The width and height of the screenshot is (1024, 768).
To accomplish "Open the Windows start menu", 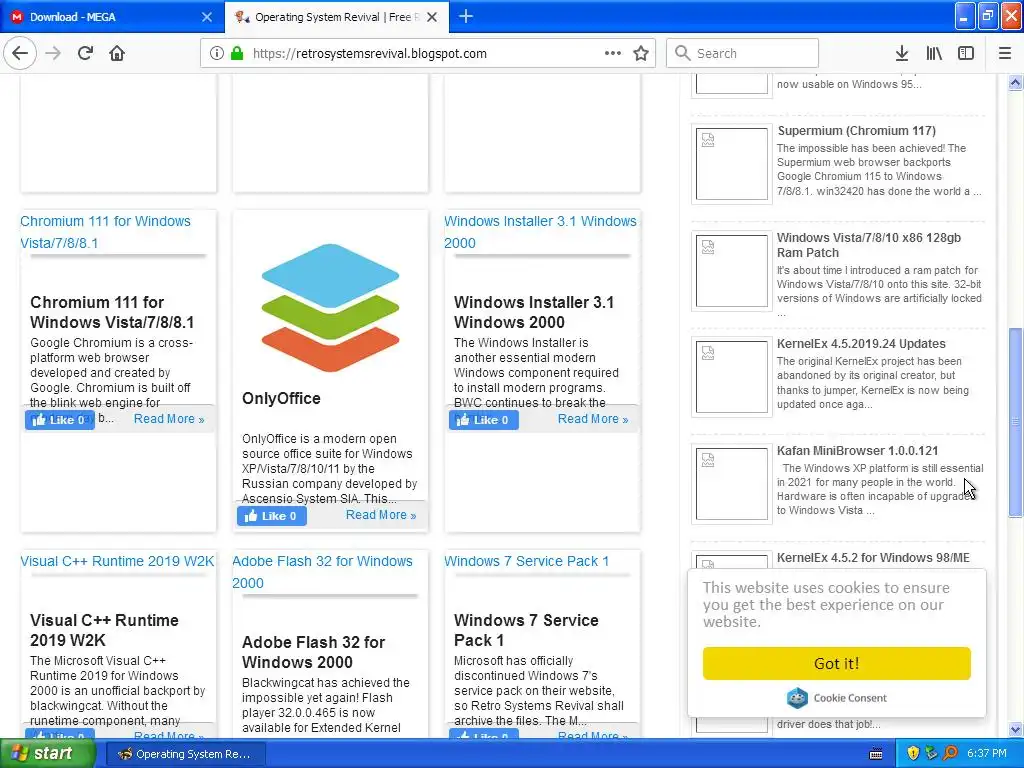I will point(48,754).
